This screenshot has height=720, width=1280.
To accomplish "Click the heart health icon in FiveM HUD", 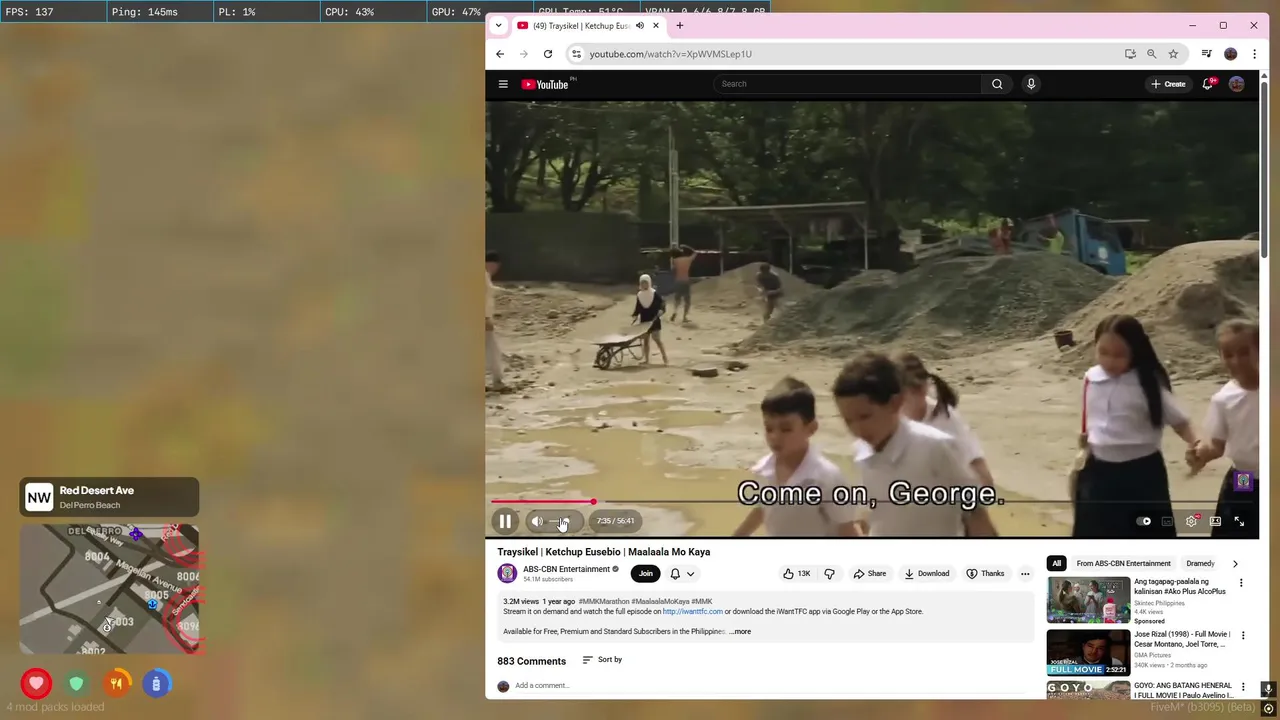I will [x=36, y=684].
